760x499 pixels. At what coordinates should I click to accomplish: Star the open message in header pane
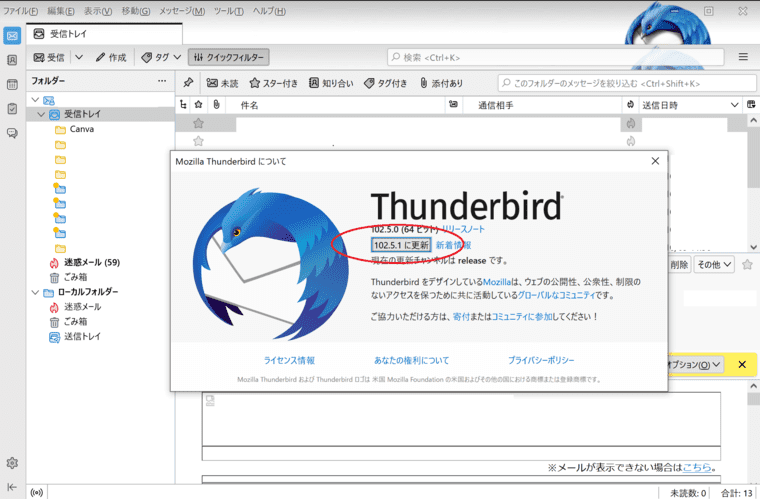pos(747,265)
